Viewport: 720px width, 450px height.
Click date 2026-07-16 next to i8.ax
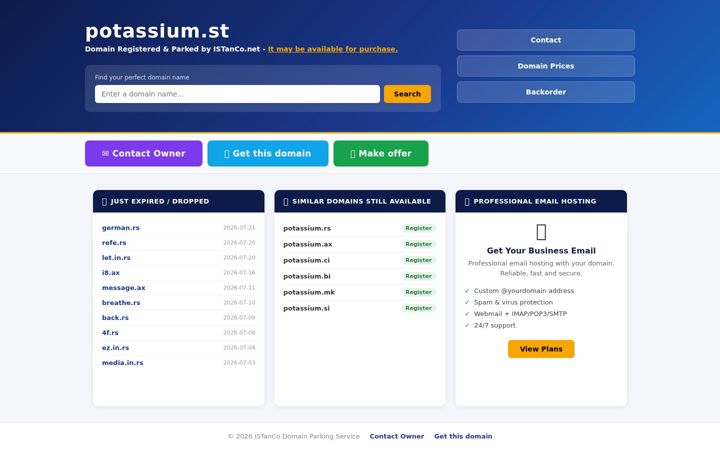pos(239,273)
